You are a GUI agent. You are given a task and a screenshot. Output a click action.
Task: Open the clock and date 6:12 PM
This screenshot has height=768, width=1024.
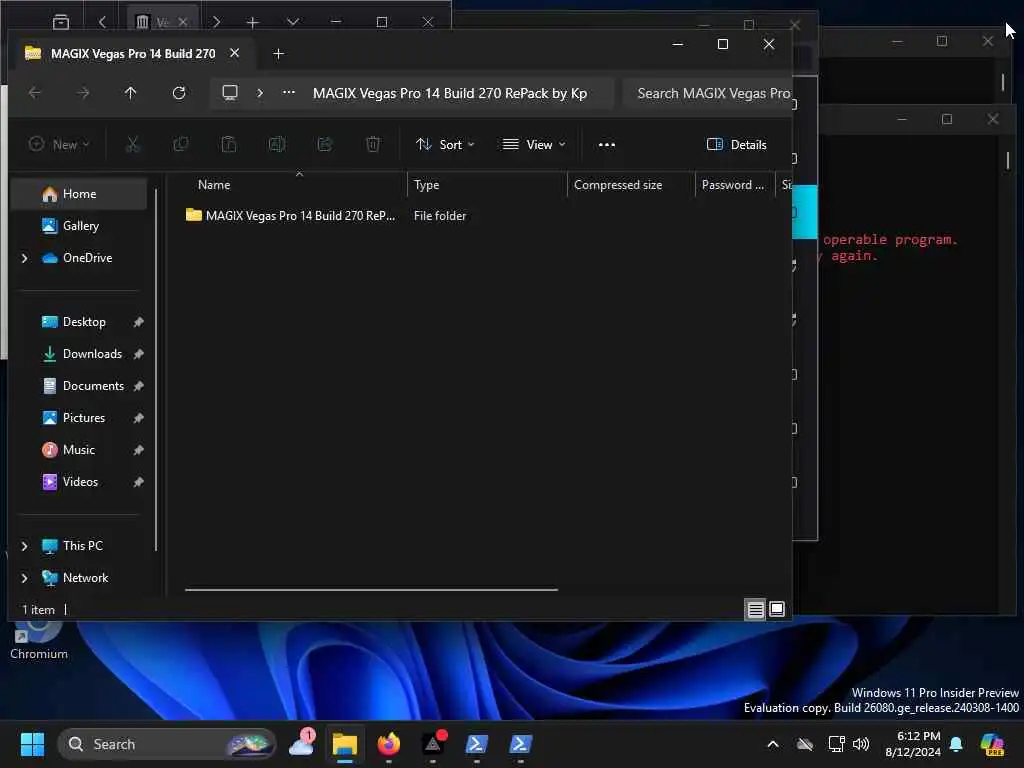pos(913,744)
